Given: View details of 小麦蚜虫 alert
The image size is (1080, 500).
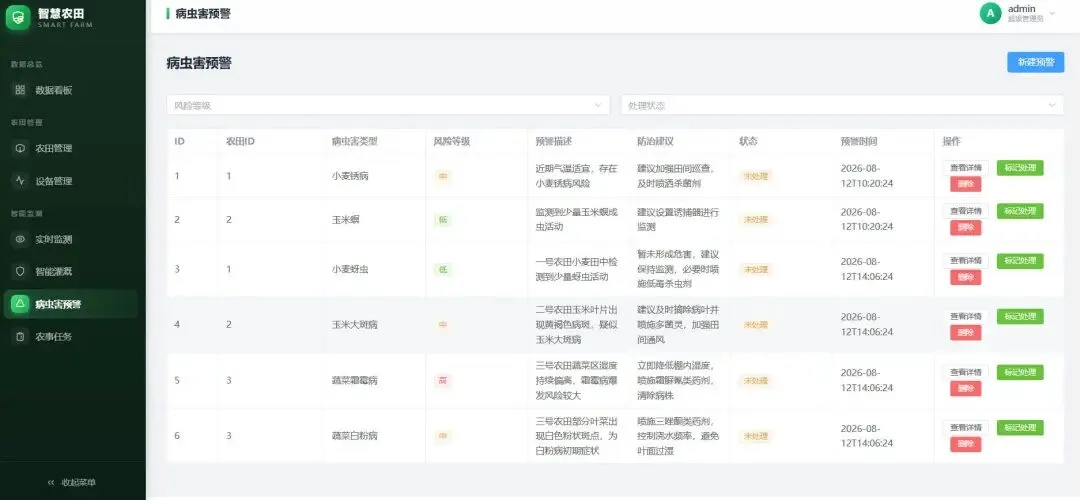Looking at the screenshot, I should [966, 261].
